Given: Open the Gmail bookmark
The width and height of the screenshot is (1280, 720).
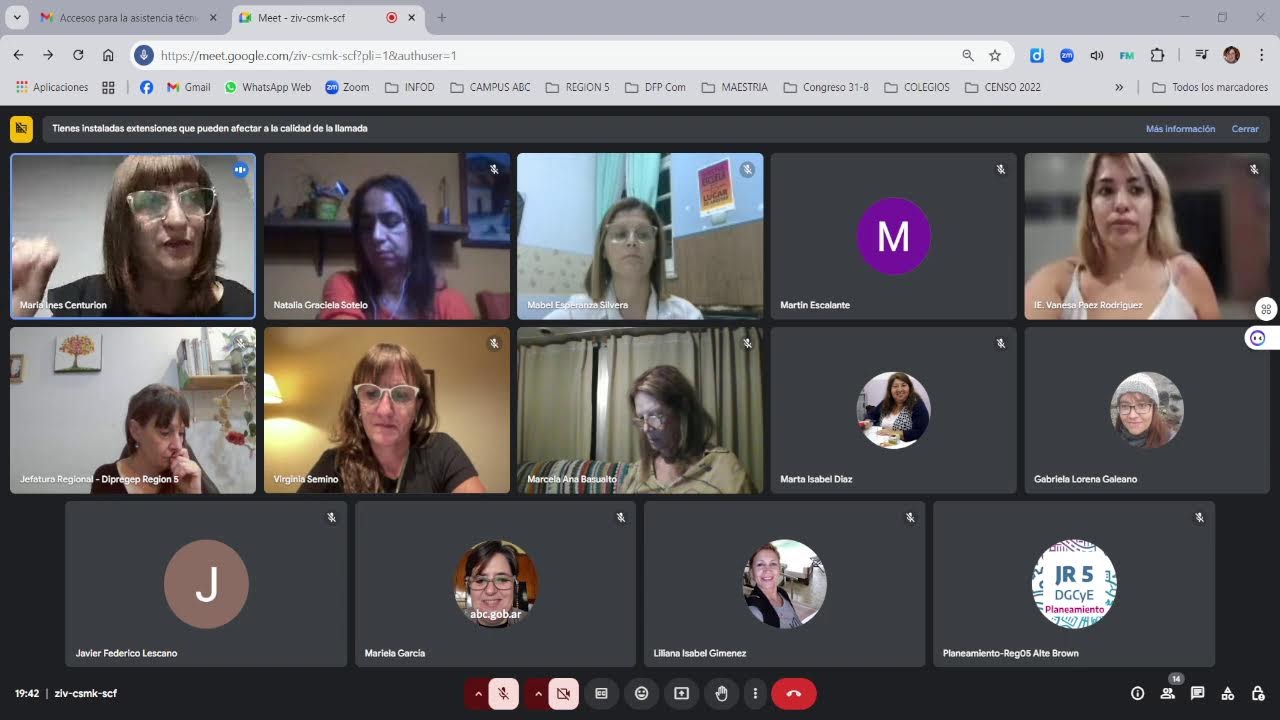Looking at the screenshot, I should click(x=188, y=87).
